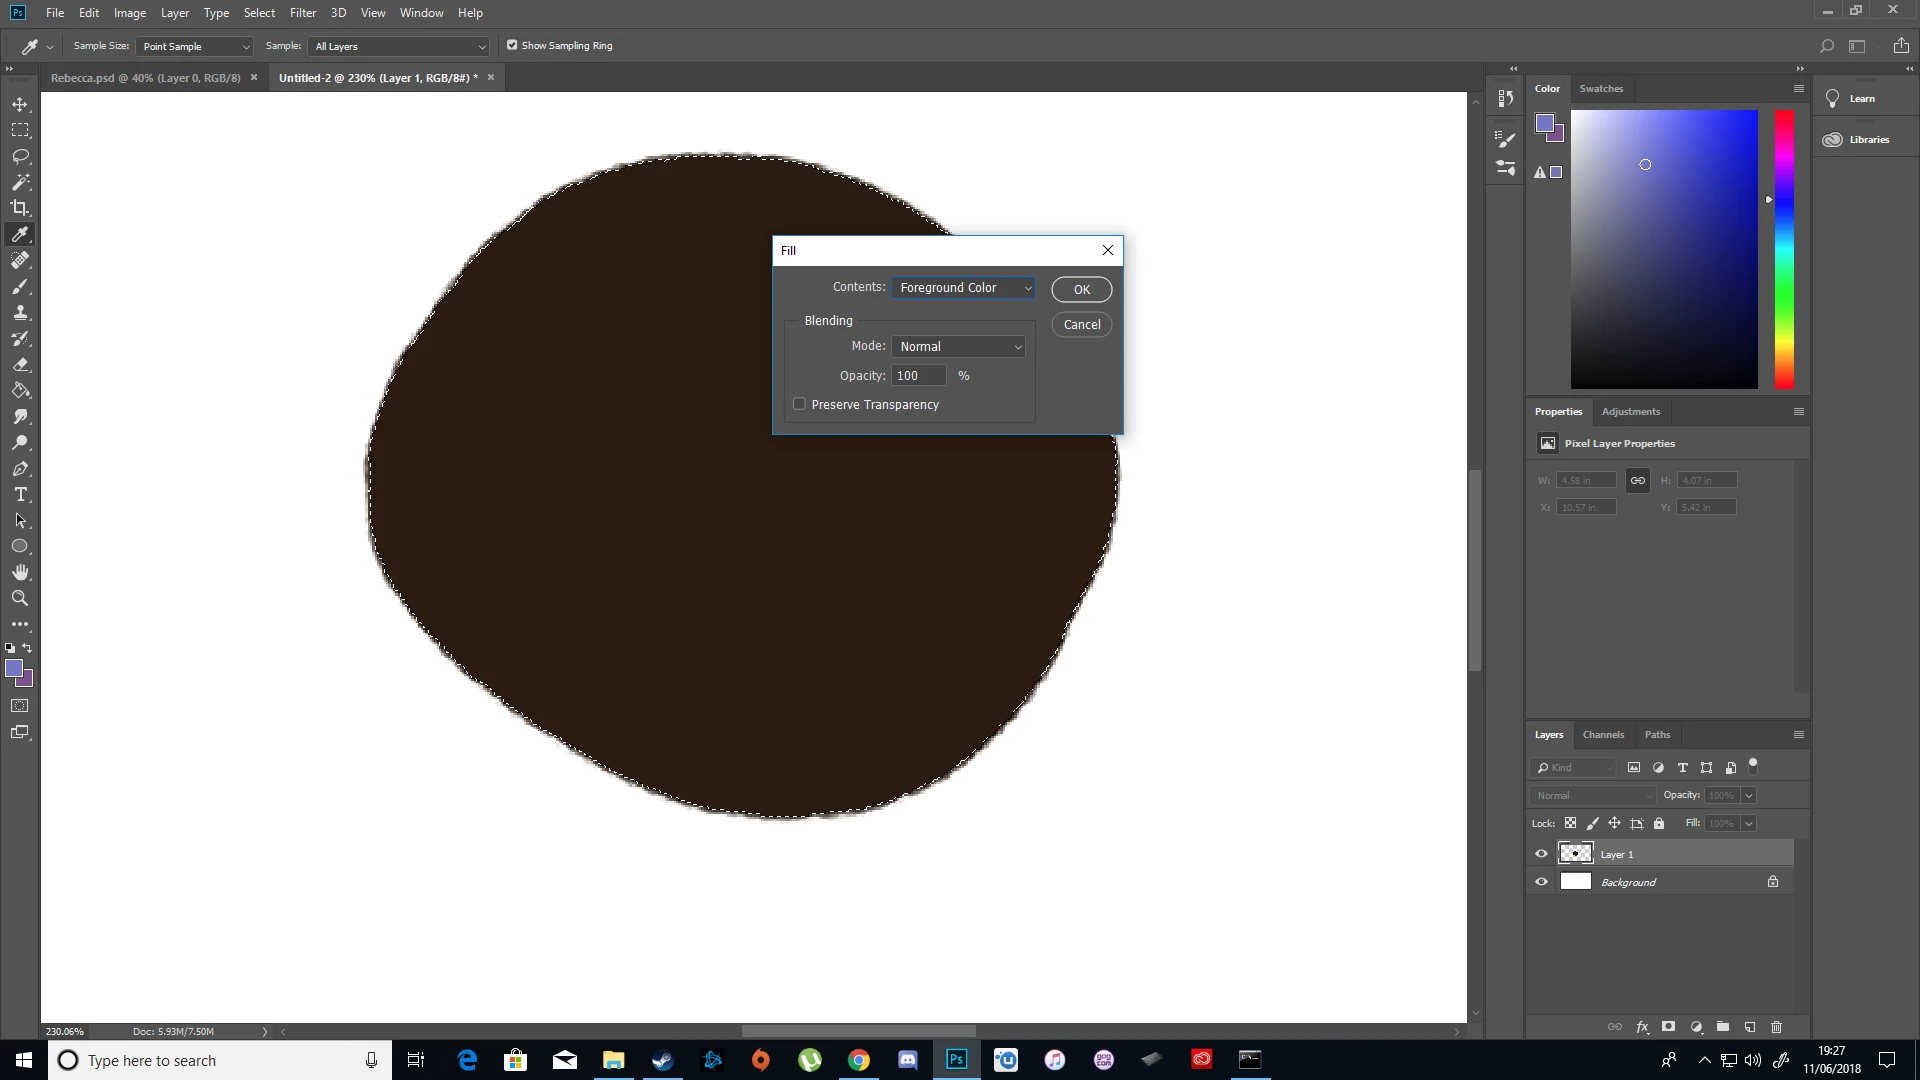Uncheck Show Sampling Ring option
The height and width of the screenshot is (1080, 1920).
click(512, 45)
